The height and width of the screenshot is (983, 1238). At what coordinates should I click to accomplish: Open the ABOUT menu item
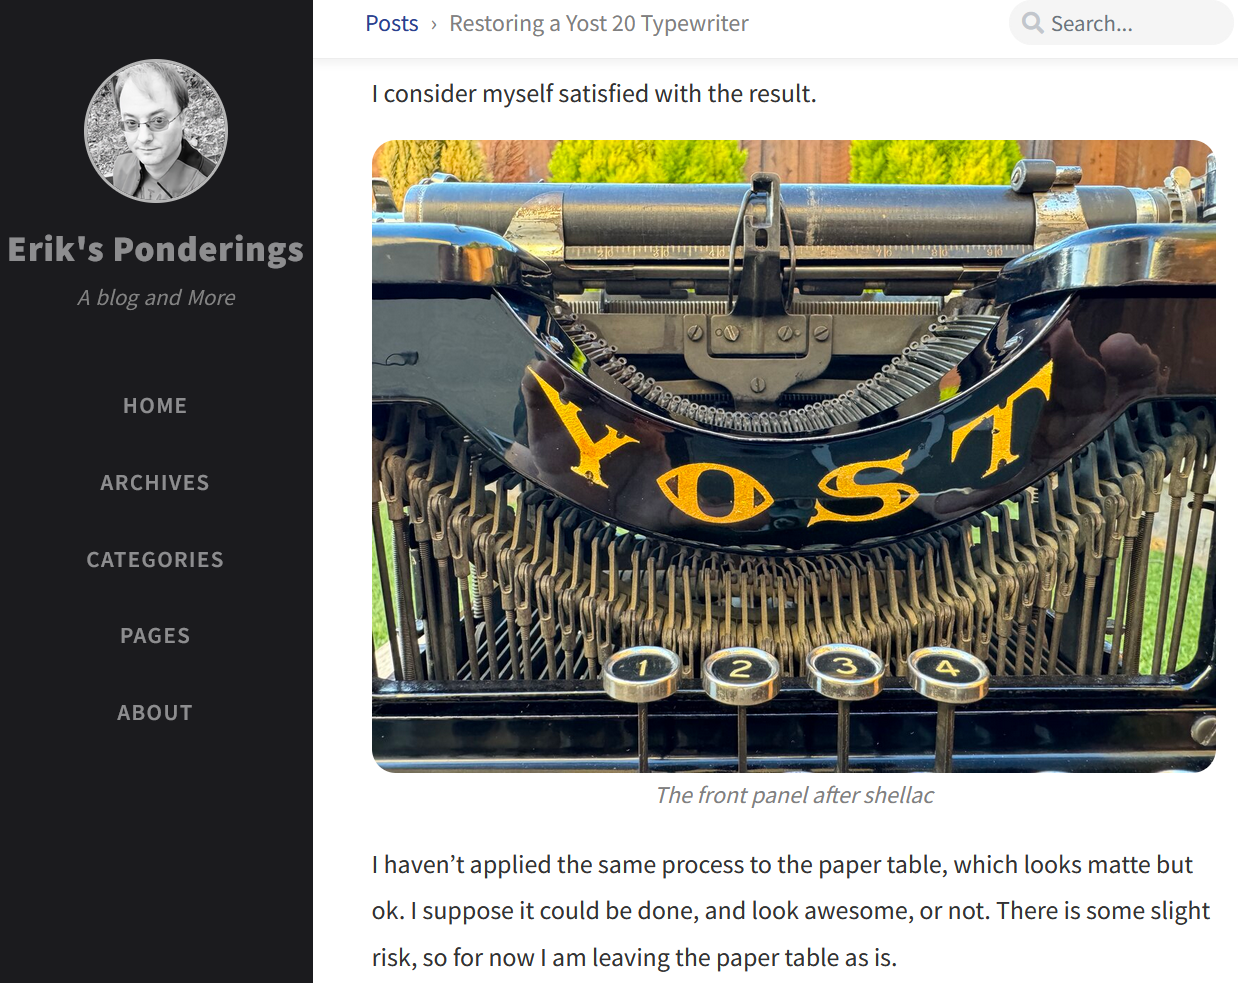coord(155,713)
